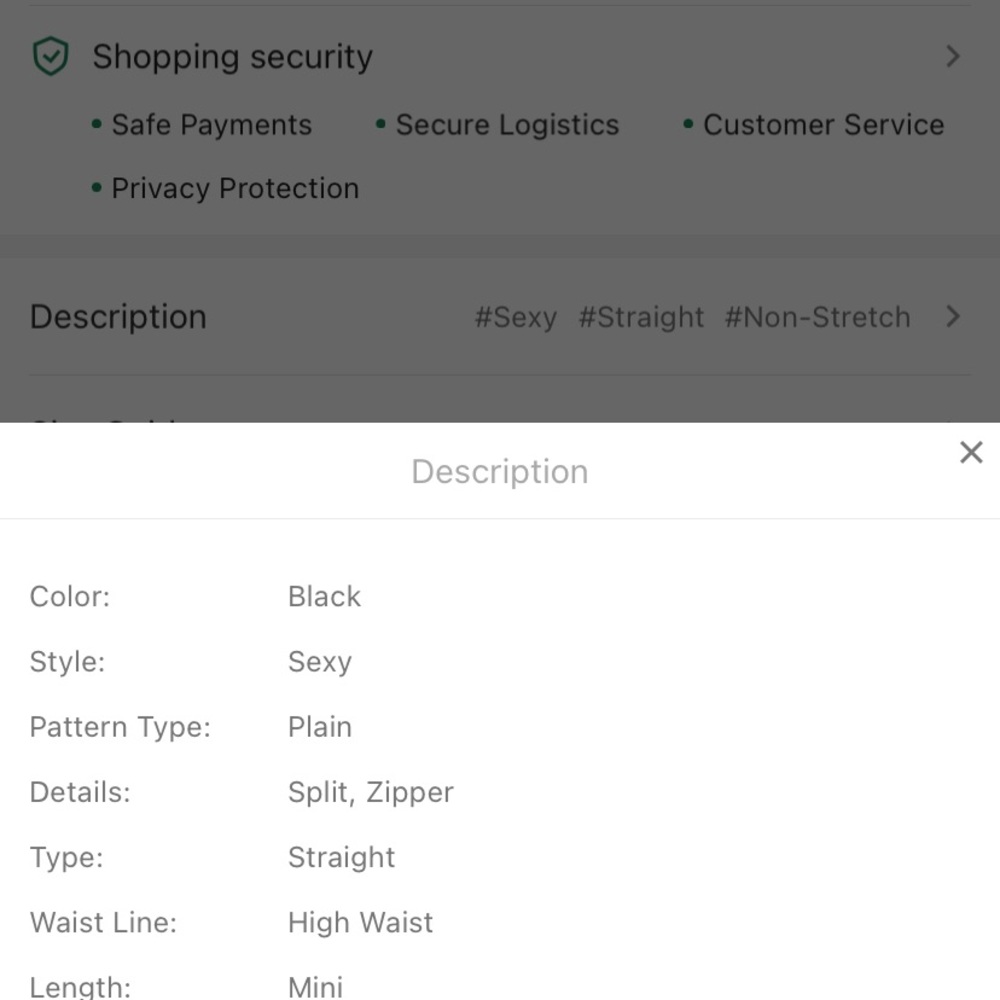Tap the Shopping security heading

point(232,57)
